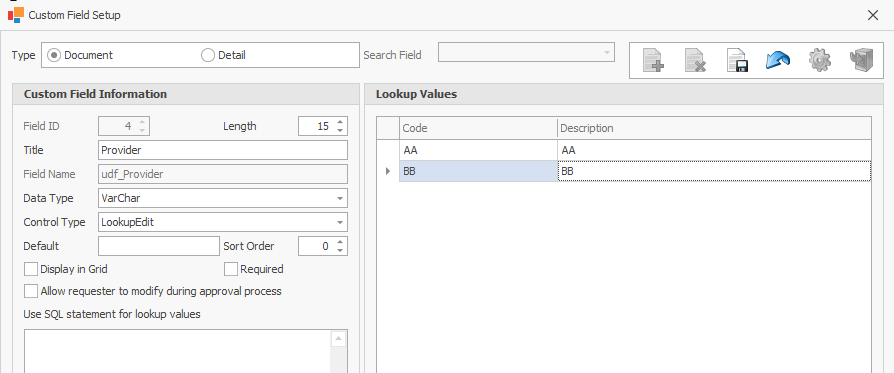Open the gear settings icon

(819, 60)
